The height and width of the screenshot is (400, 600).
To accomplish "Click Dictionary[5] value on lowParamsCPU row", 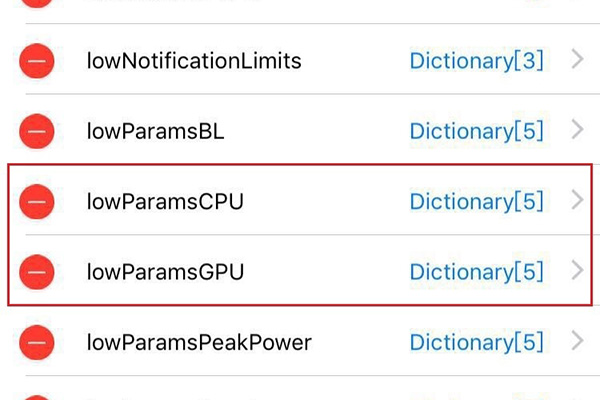I will pyautogui.click(x=477, y=202).
